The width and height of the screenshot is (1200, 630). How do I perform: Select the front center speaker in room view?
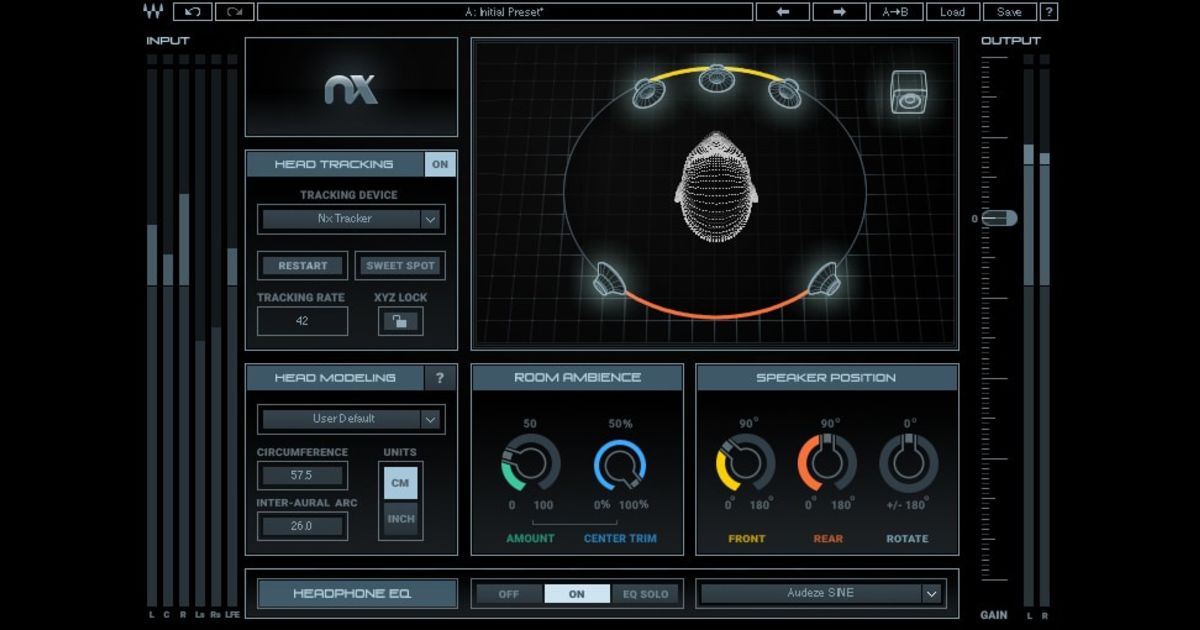[716, 77]
